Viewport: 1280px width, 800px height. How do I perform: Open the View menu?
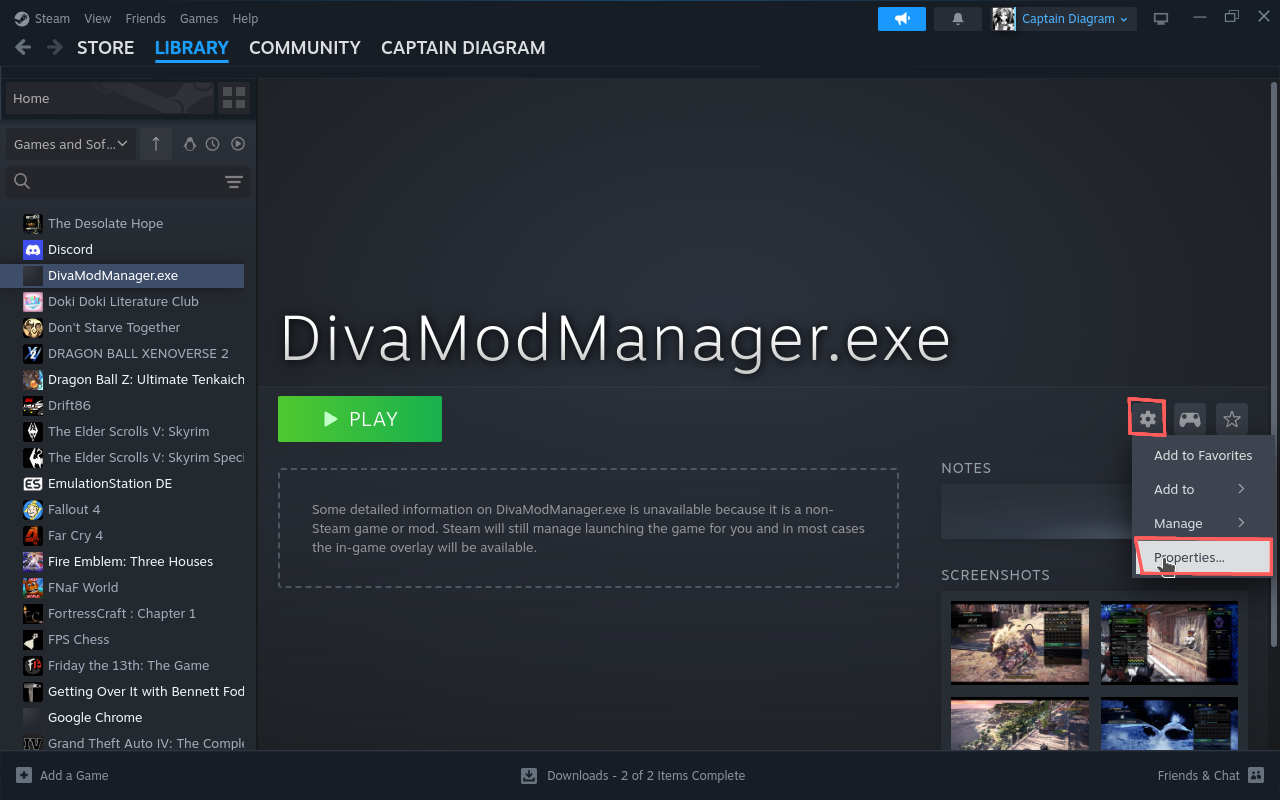98,18
